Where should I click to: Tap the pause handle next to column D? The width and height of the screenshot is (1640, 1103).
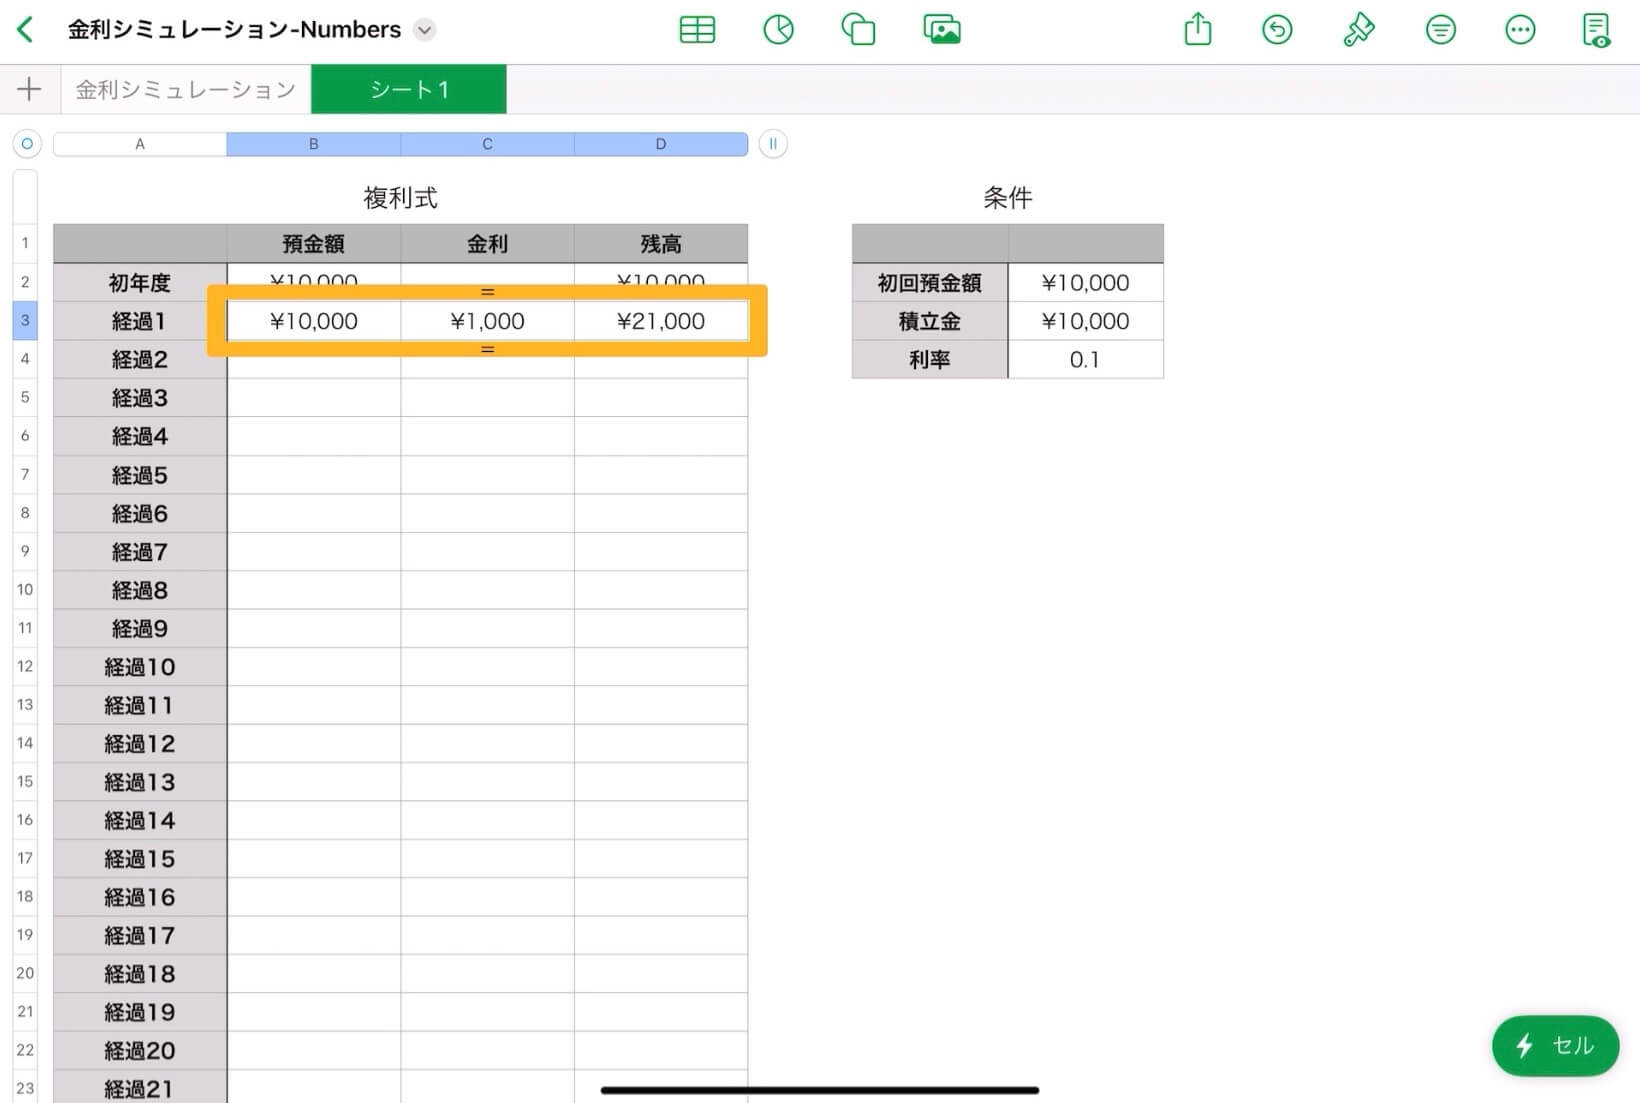pos(772,144)
